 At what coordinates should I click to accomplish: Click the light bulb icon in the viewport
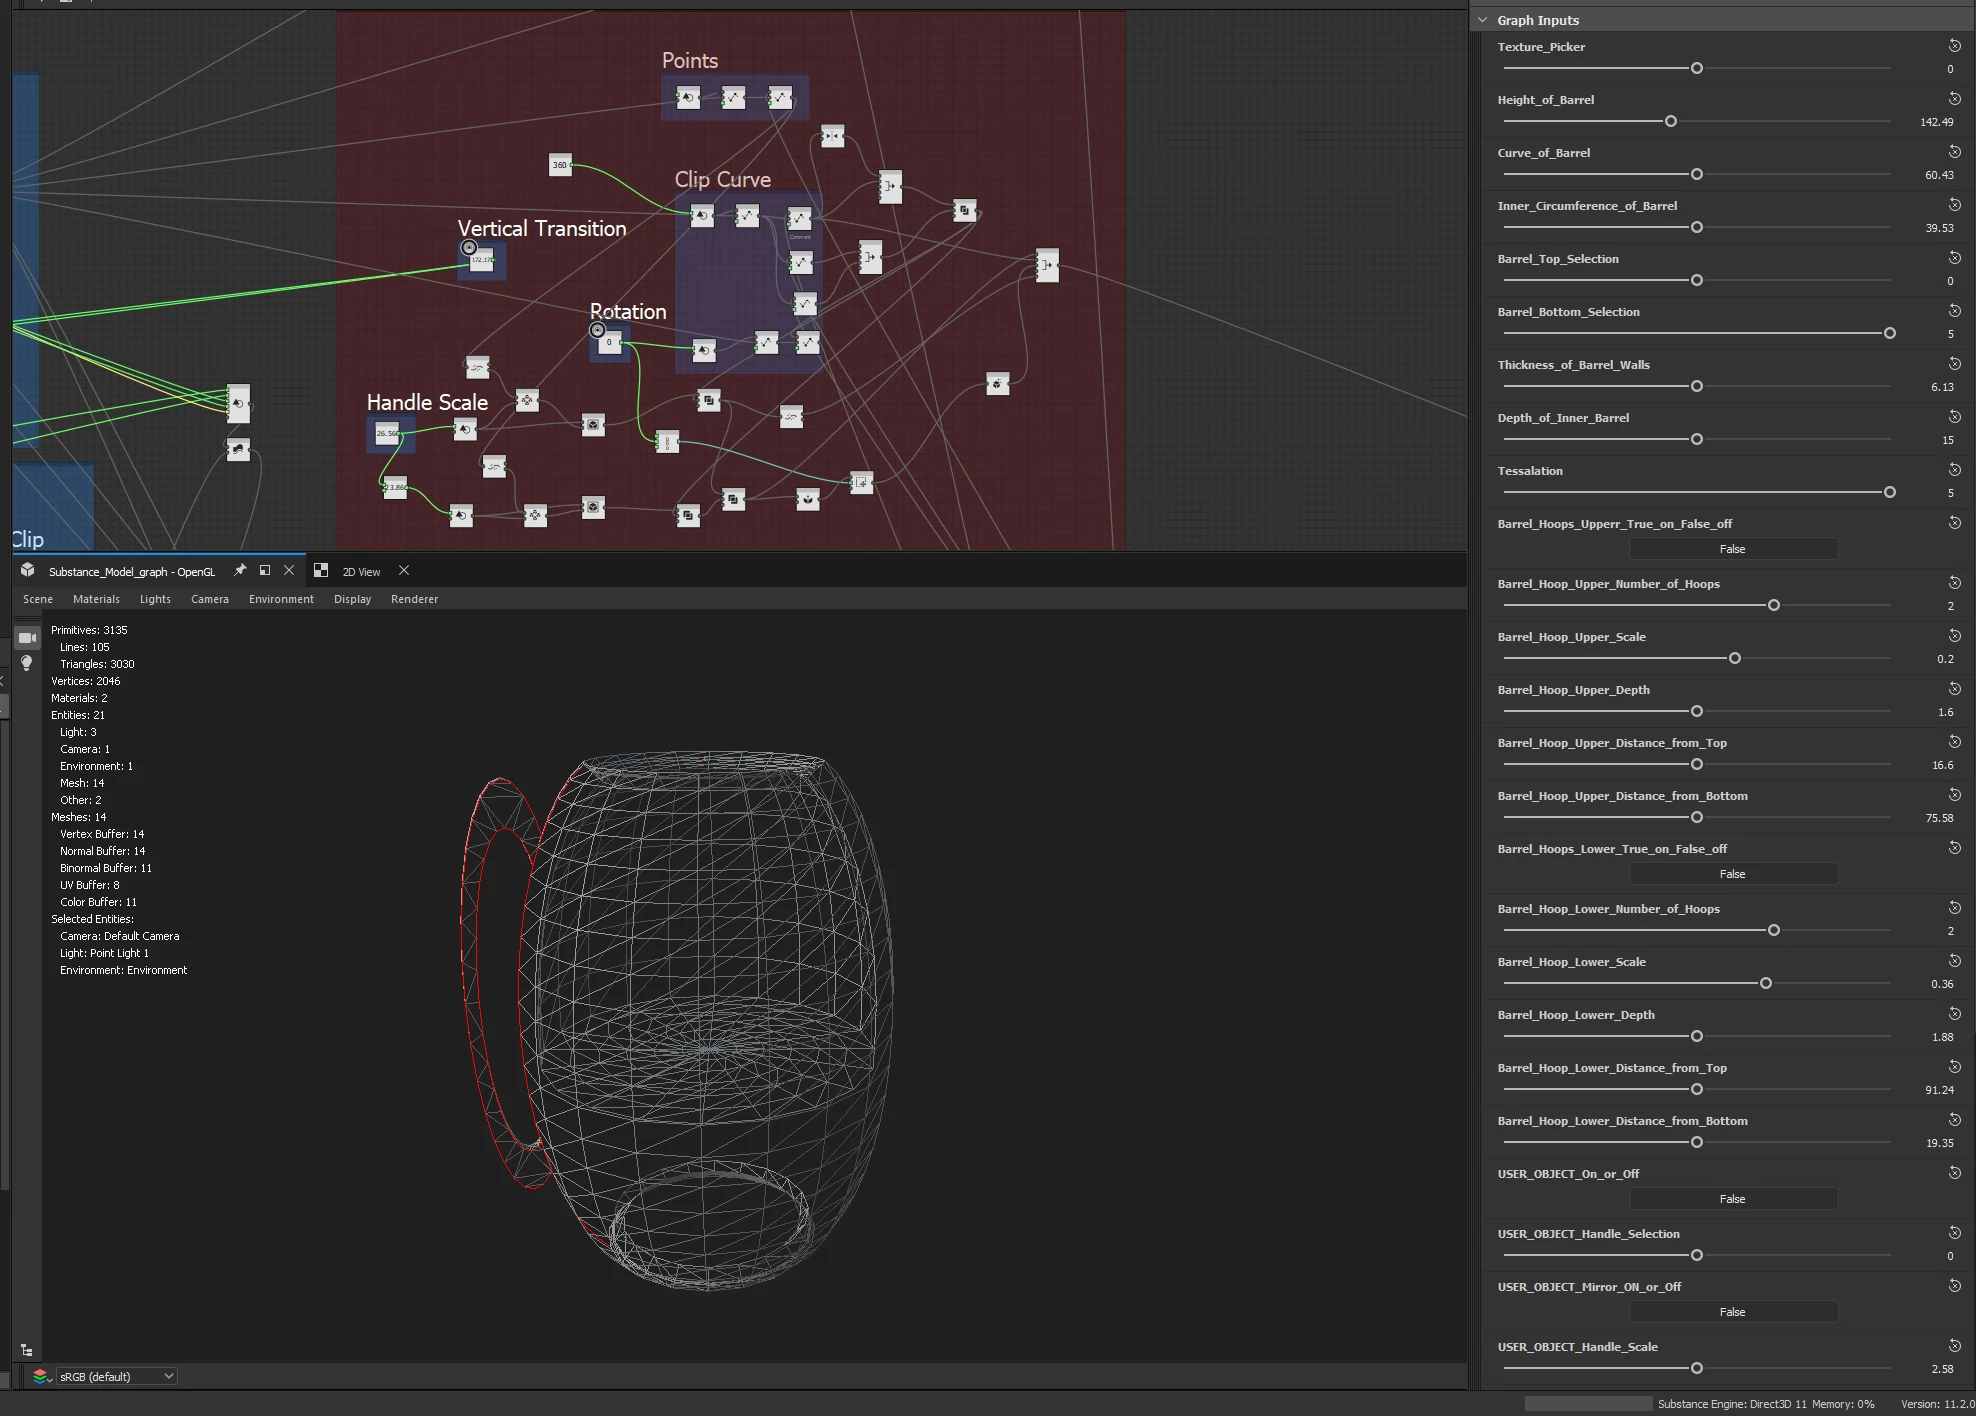27,663
